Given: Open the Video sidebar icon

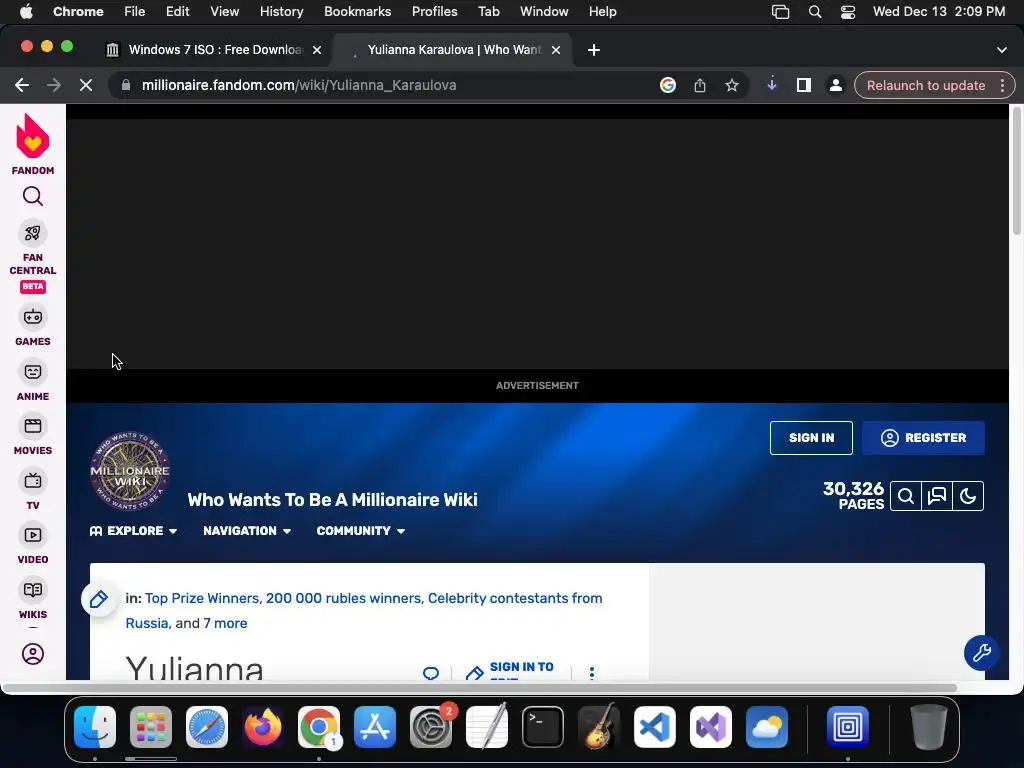Looking at the screenshot, I should pyautogui.click(x=33, y=536).
